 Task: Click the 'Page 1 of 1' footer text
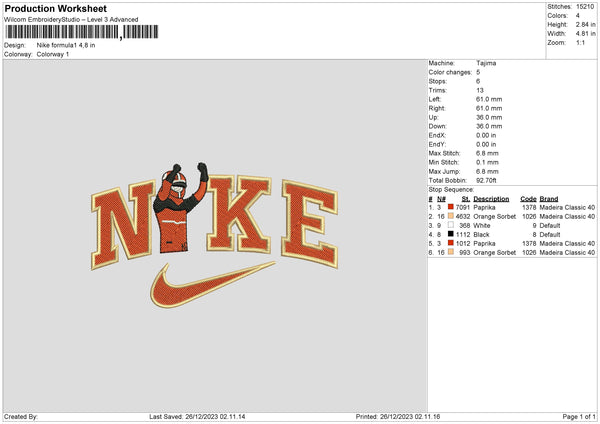579,417
